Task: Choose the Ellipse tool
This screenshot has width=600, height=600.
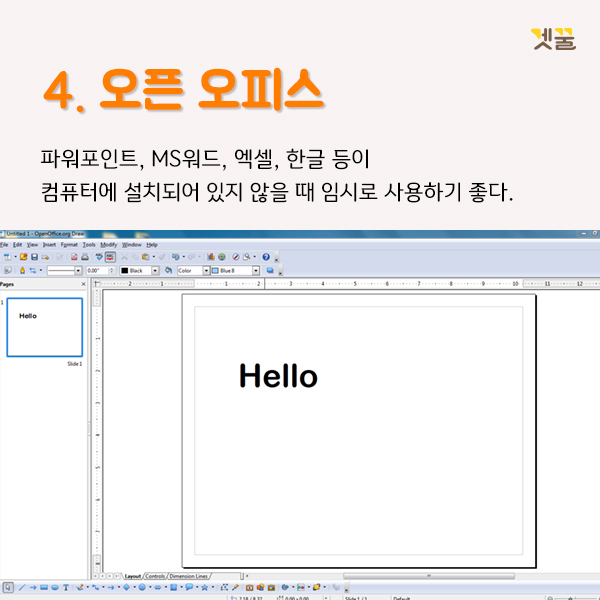Action: pyautogui.click(x=55, y=587)
